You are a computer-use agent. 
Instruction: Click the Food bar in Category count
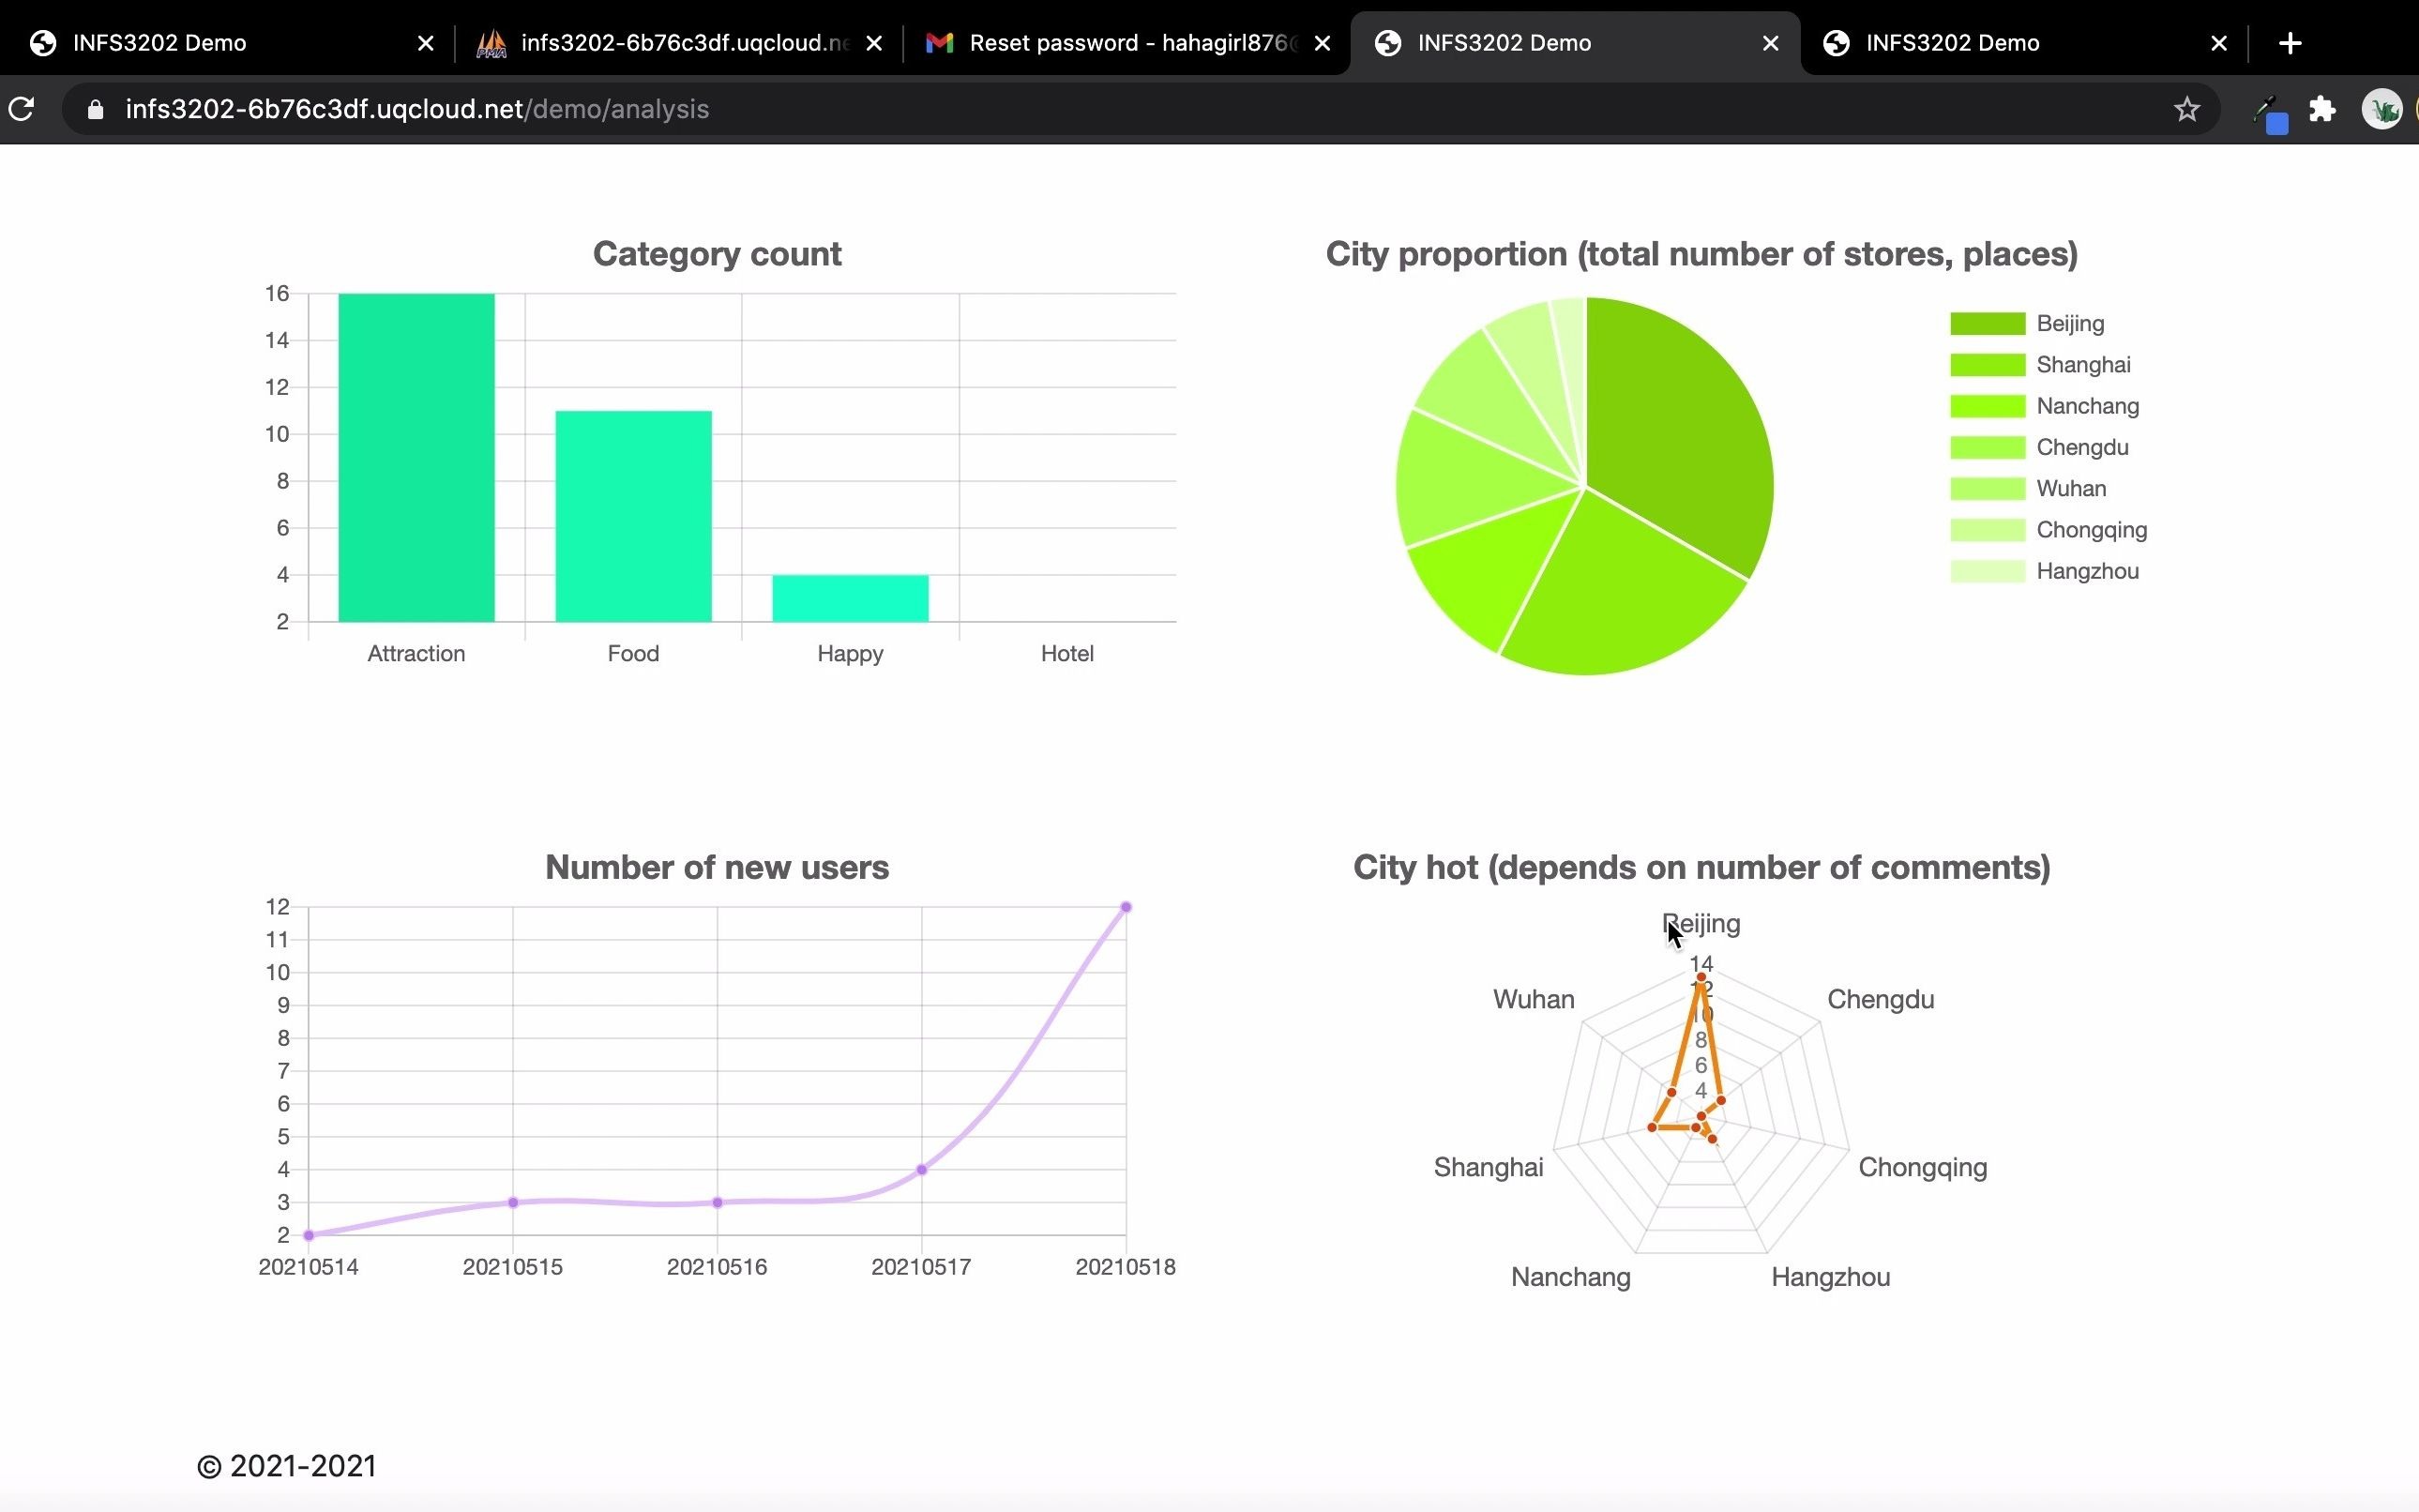point(633,516)
